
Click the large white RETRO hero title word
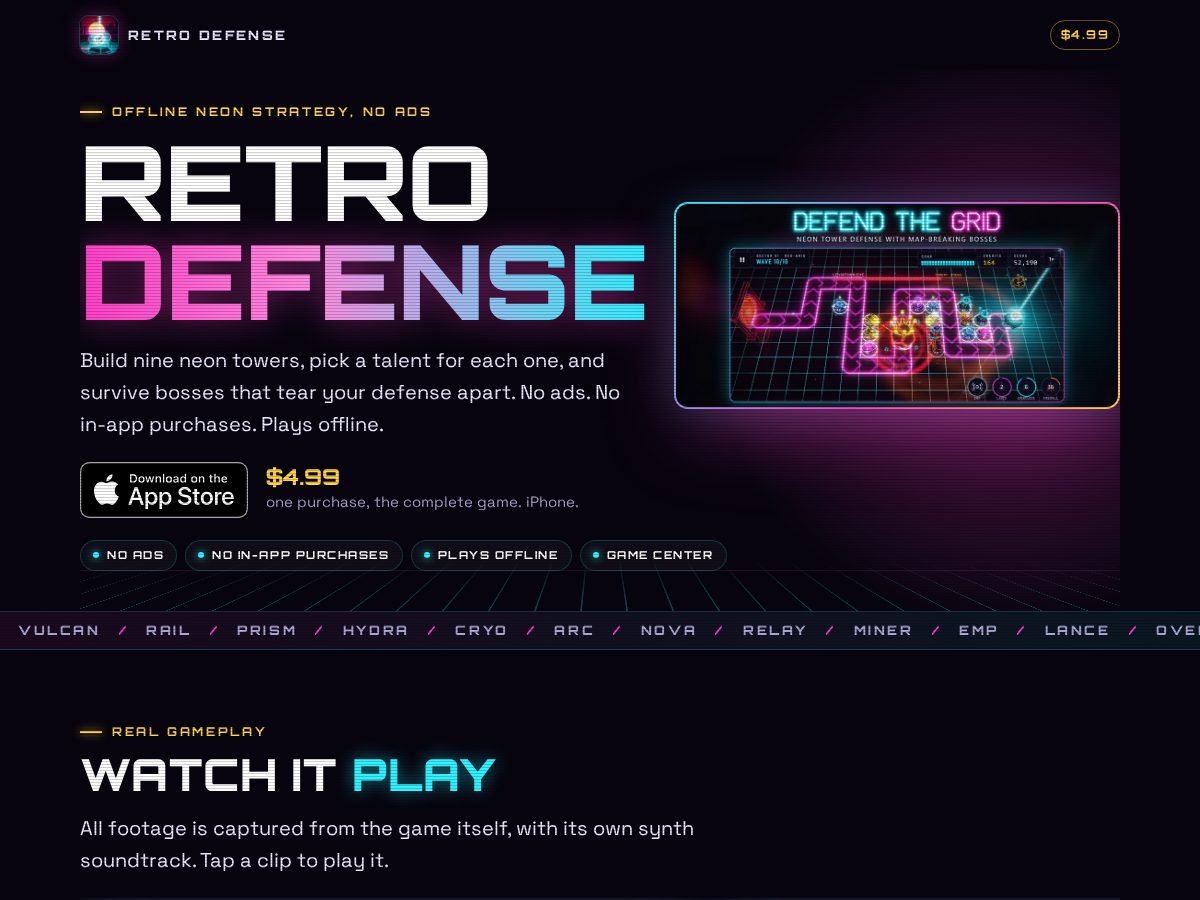coord(287,182)
